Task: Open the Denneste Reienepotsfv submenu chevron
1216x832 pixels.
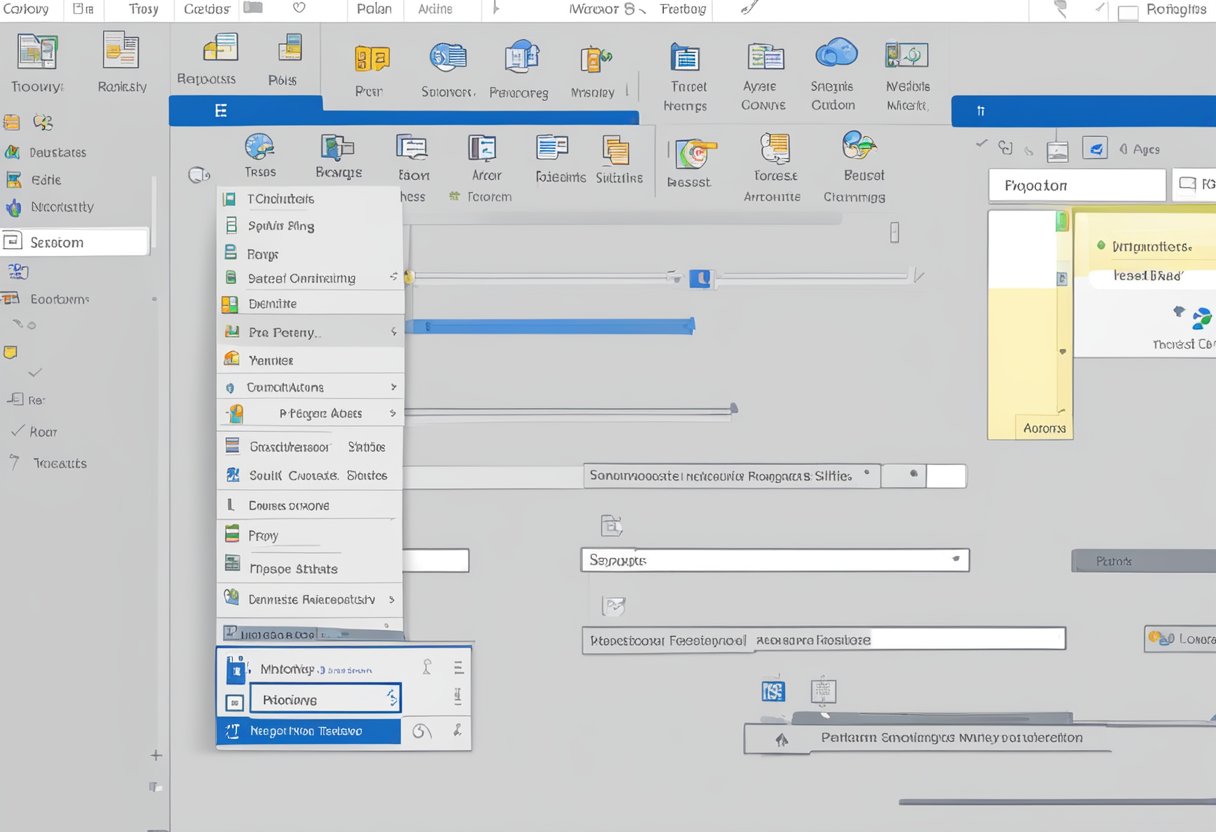Action: pyautogui.click(x=391, y=600)
